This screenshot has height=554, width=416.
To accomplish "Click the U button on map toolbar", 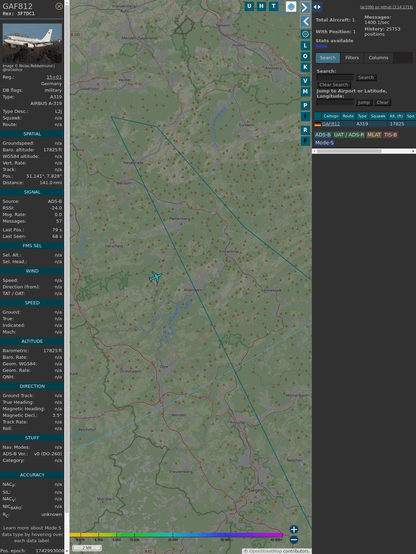I will coord(250,6).
